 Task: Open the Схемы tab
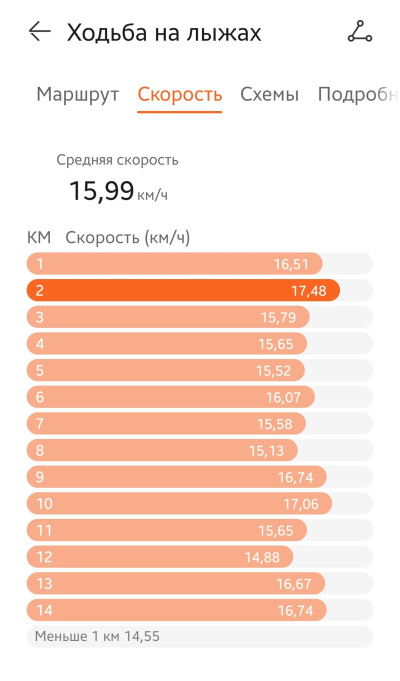point(269,94)
